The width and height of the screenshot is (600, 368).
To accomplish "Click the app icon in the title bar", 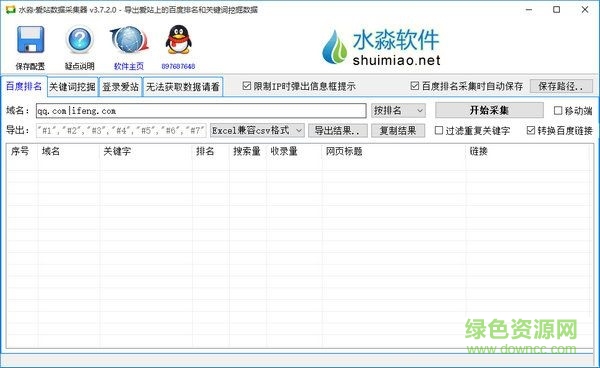I will (10, 9).
